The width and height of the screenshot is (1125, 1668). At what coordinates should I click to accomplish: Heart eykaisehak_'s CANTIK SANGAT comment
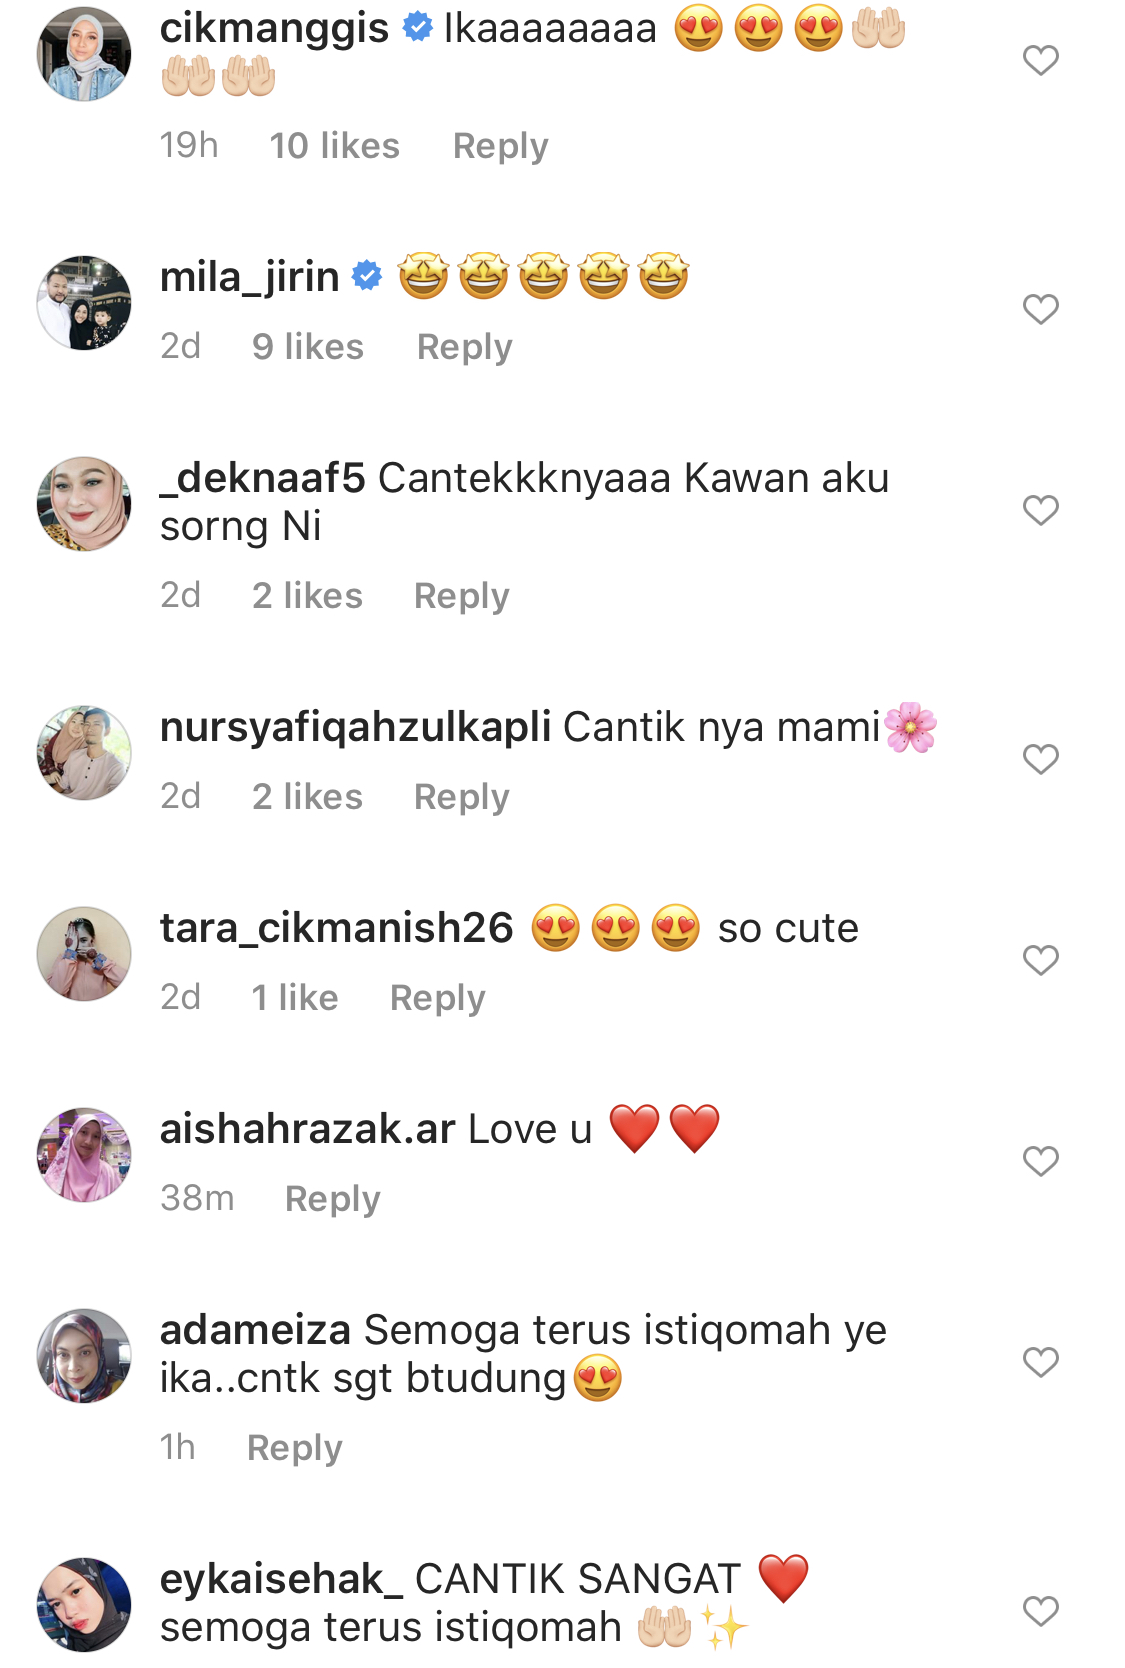[1040, 1611]
